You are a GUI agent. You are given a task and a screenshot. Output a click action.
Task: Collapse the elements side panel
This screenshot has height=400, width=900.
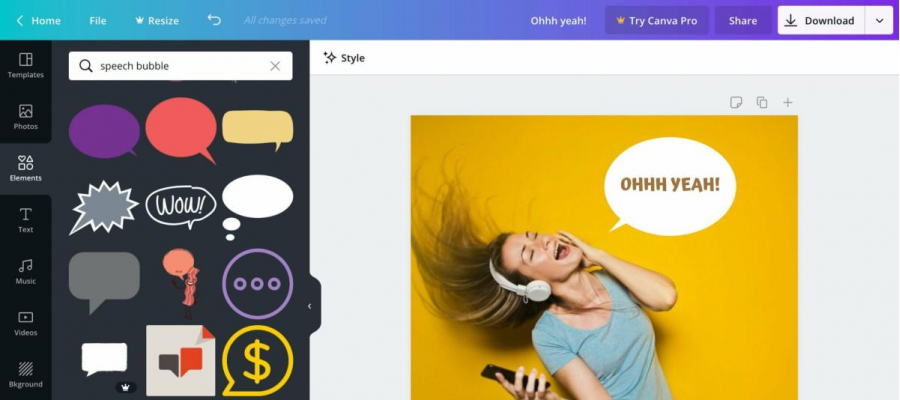coord(310,306)
